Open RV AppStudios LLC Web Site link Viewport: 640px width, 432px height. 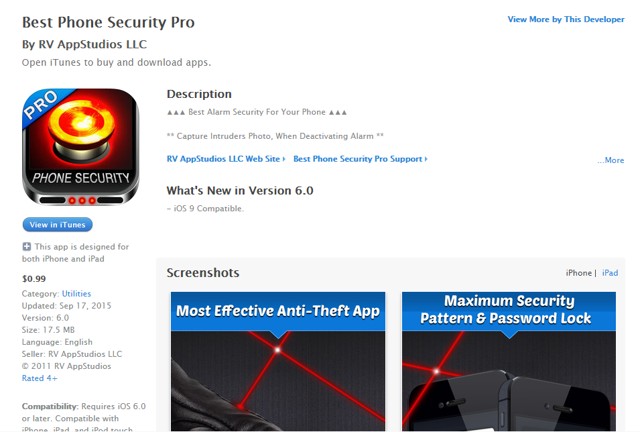pyautogui.click(x=223, y=159)
